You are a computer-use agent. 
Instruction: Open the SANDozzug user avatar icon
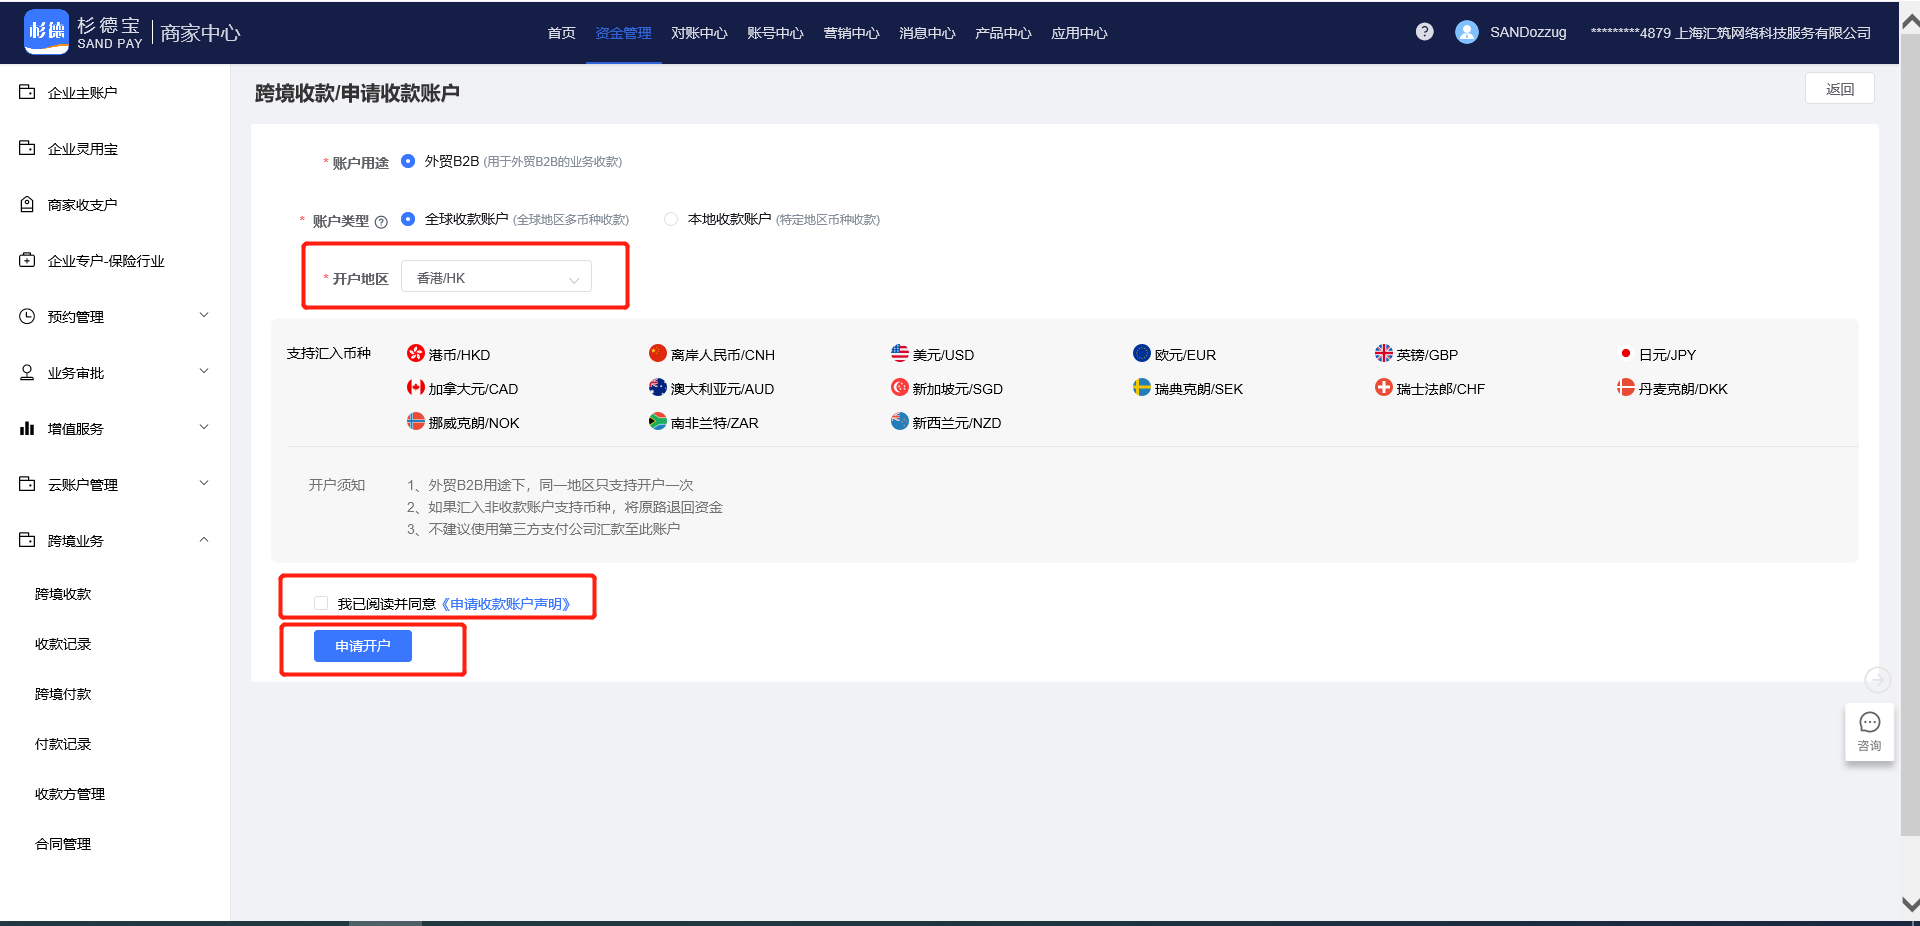1466,31
